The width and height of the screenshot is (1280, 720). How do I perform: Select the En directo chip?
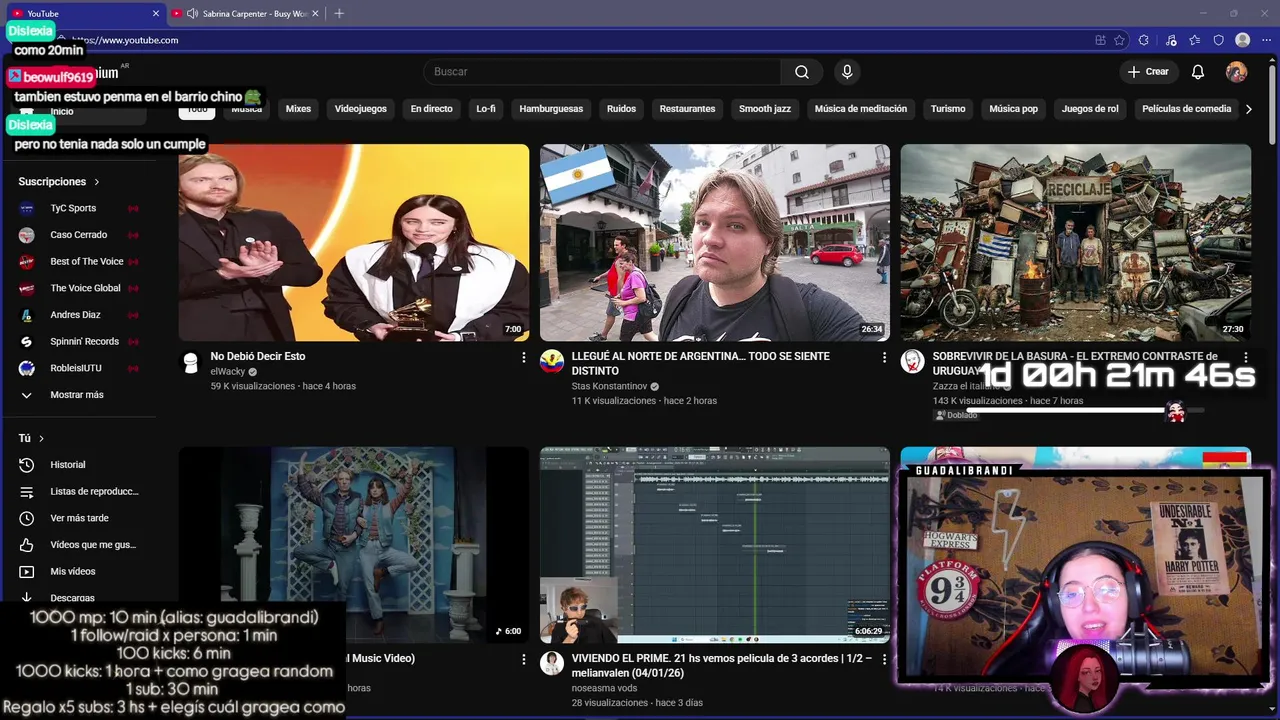coord(431,109)
